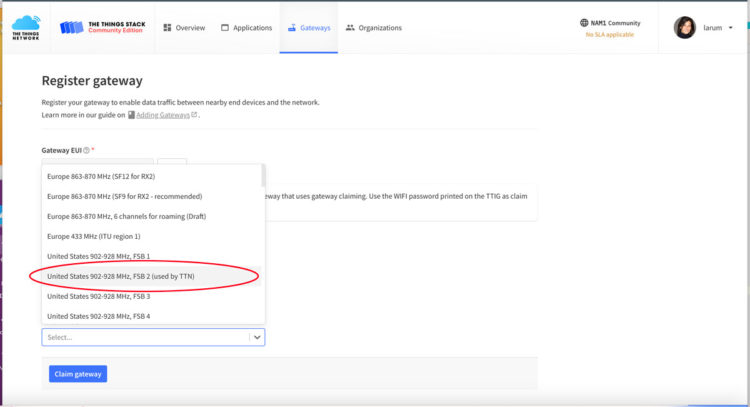Click the larum user avatar

tap(685, 28)
